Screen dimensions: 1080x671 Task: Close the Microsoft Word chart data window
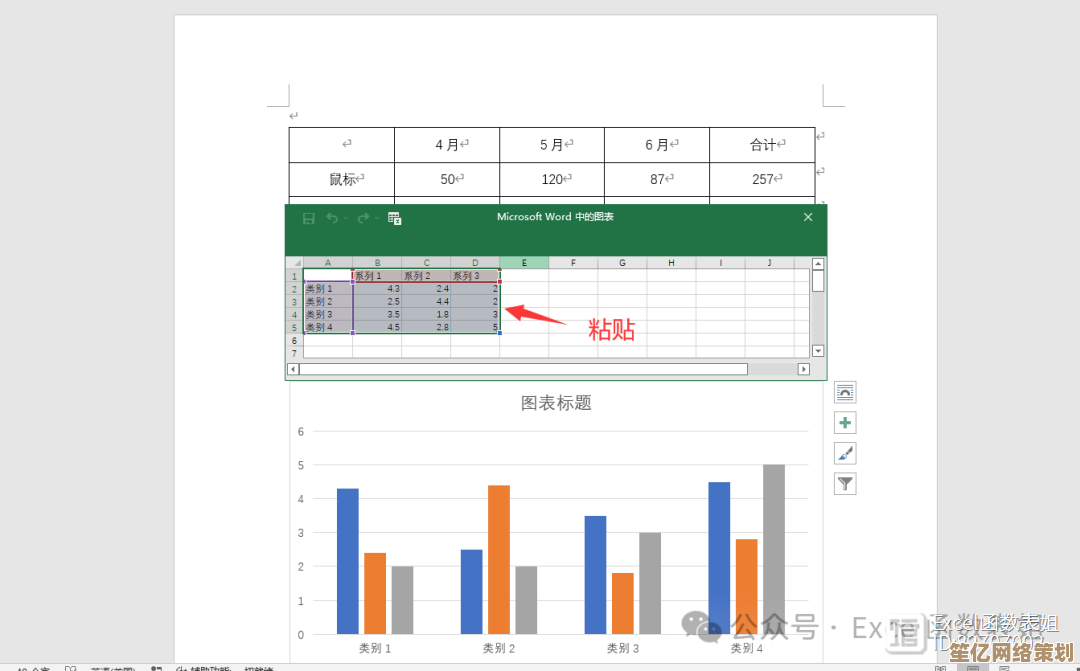click(x=808, y=217)
